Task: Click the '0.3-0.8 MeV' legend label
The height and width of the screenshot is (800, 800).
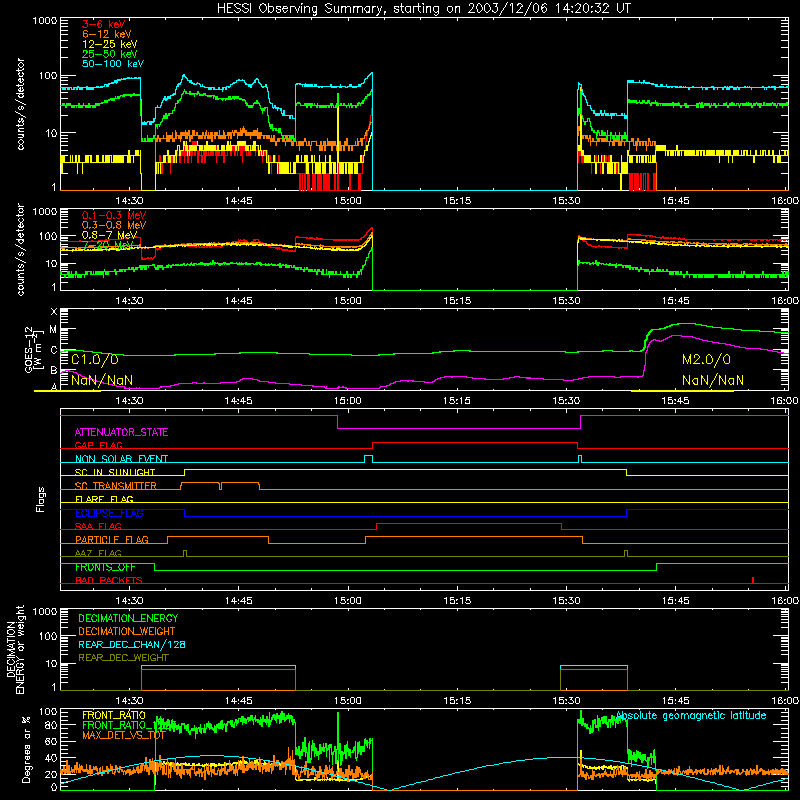Action: [x=114, y=225]
